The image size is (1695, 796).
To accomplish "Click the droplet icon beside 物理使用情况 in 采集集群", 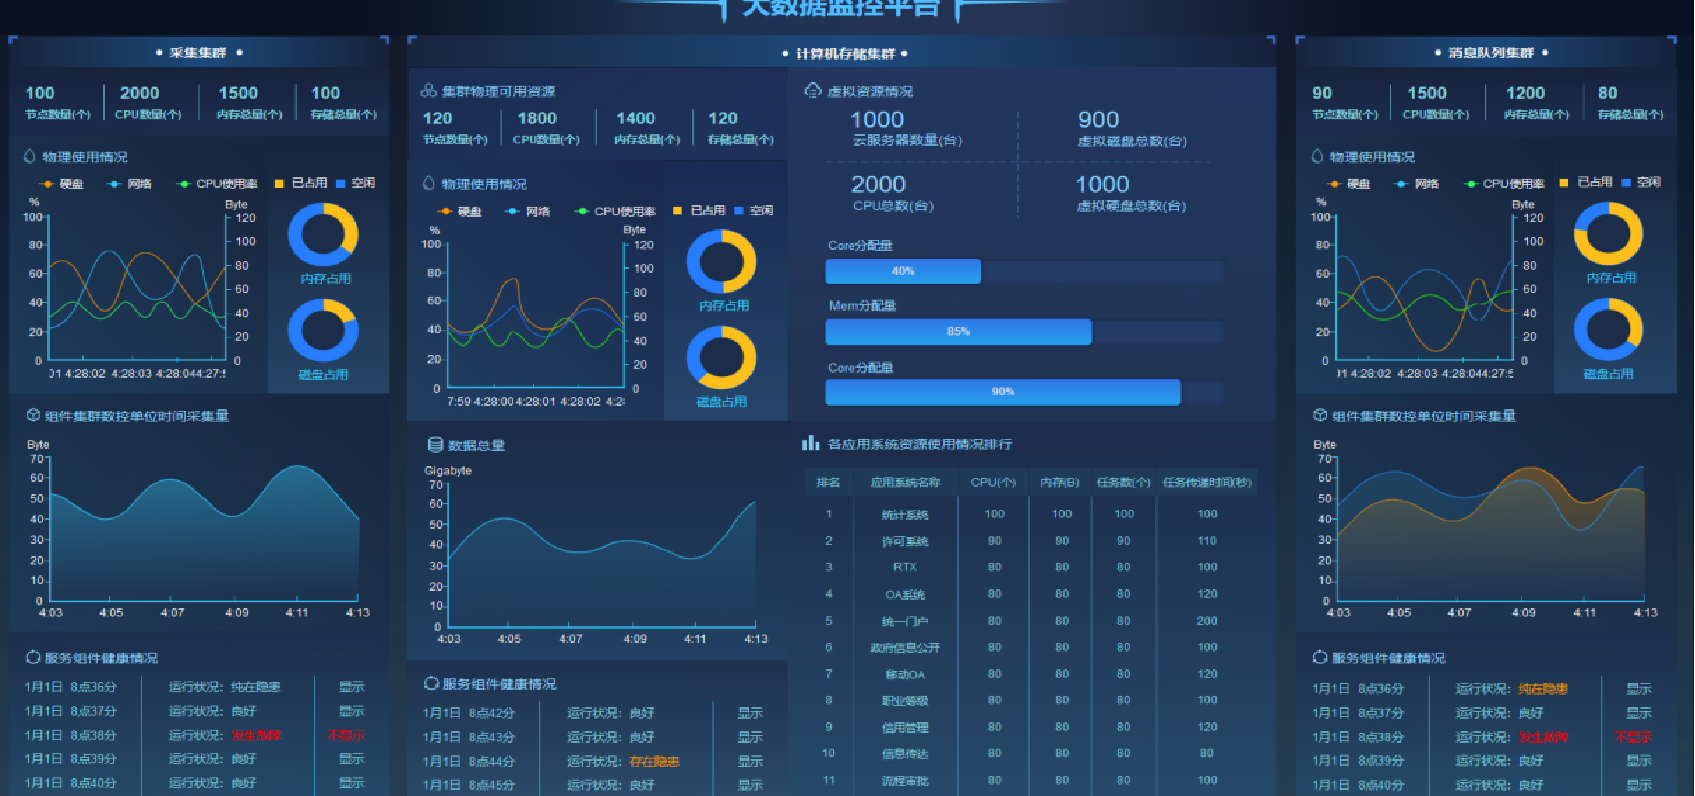I will pos(30,157).
